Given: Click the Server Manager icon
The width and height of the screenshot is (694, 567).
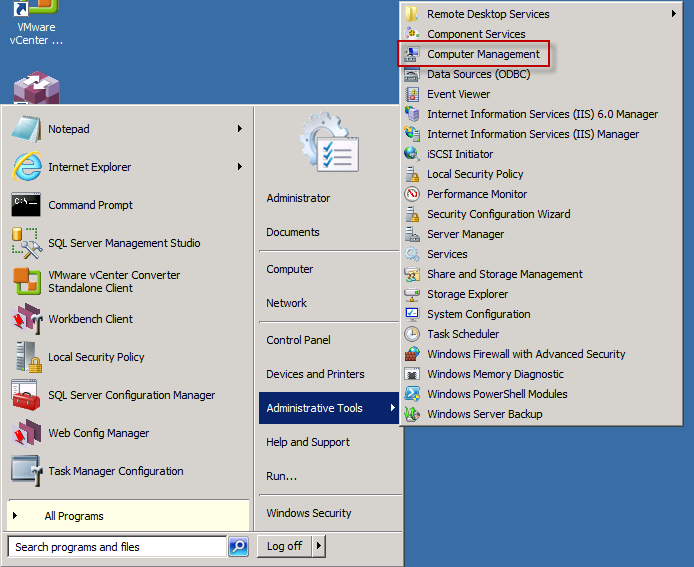Looking at the screenshot, I should click(412, 234).
